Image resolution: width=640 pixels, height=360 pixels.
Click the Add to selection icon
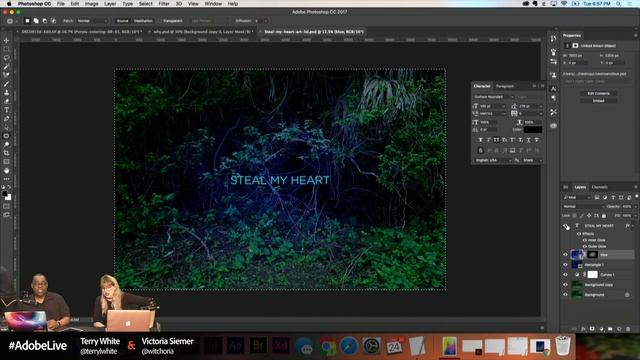pos(36,21)
